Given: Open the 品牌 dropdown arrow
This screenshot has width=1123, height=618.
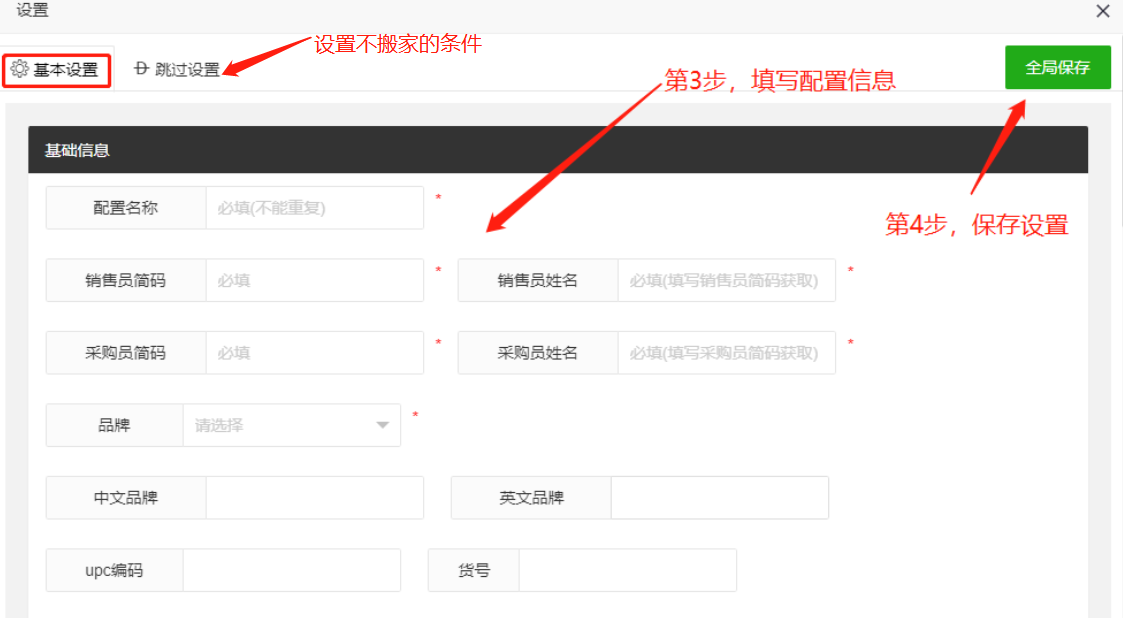Looking at the screenshot, I should [382, 425].
